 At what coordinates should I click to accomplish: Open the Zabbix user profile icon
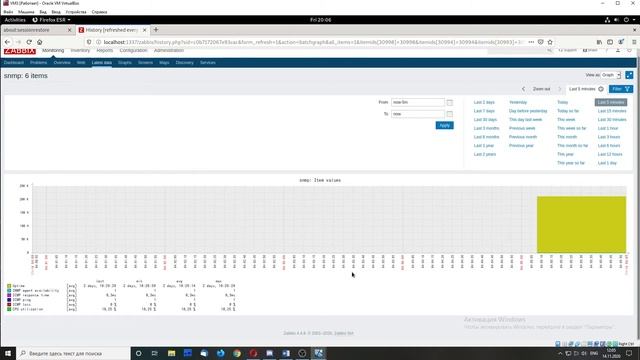pyautogui.click(x=618, y=50)
